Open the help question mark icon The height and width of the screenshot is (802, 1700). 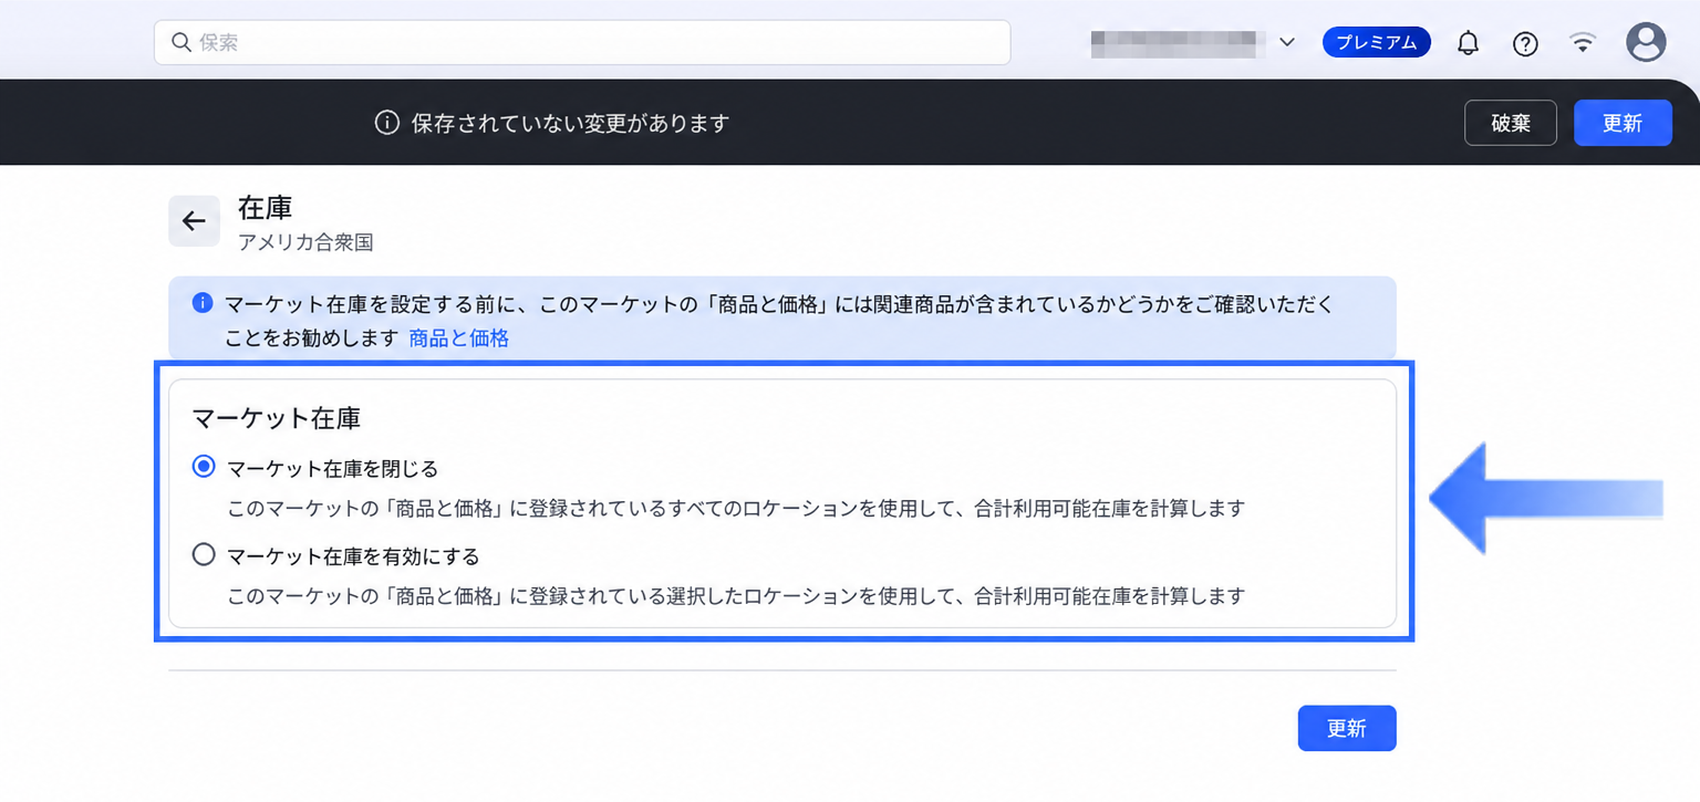(1525, 43)
